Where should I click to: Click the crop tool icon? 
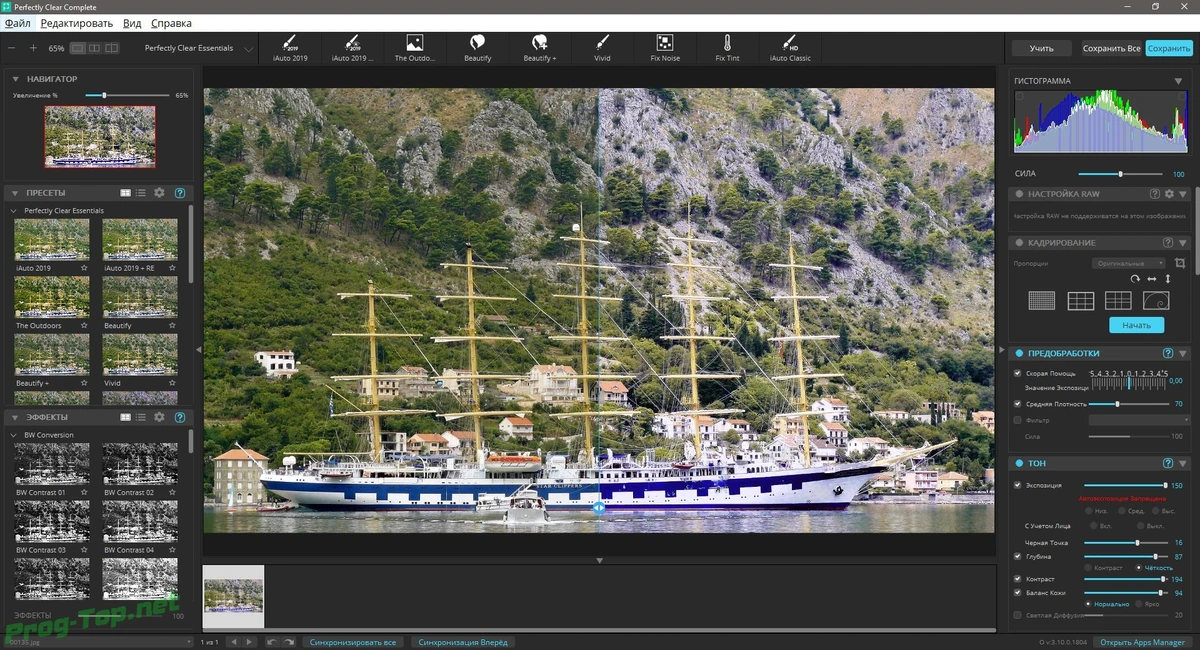coord(1180,263)
